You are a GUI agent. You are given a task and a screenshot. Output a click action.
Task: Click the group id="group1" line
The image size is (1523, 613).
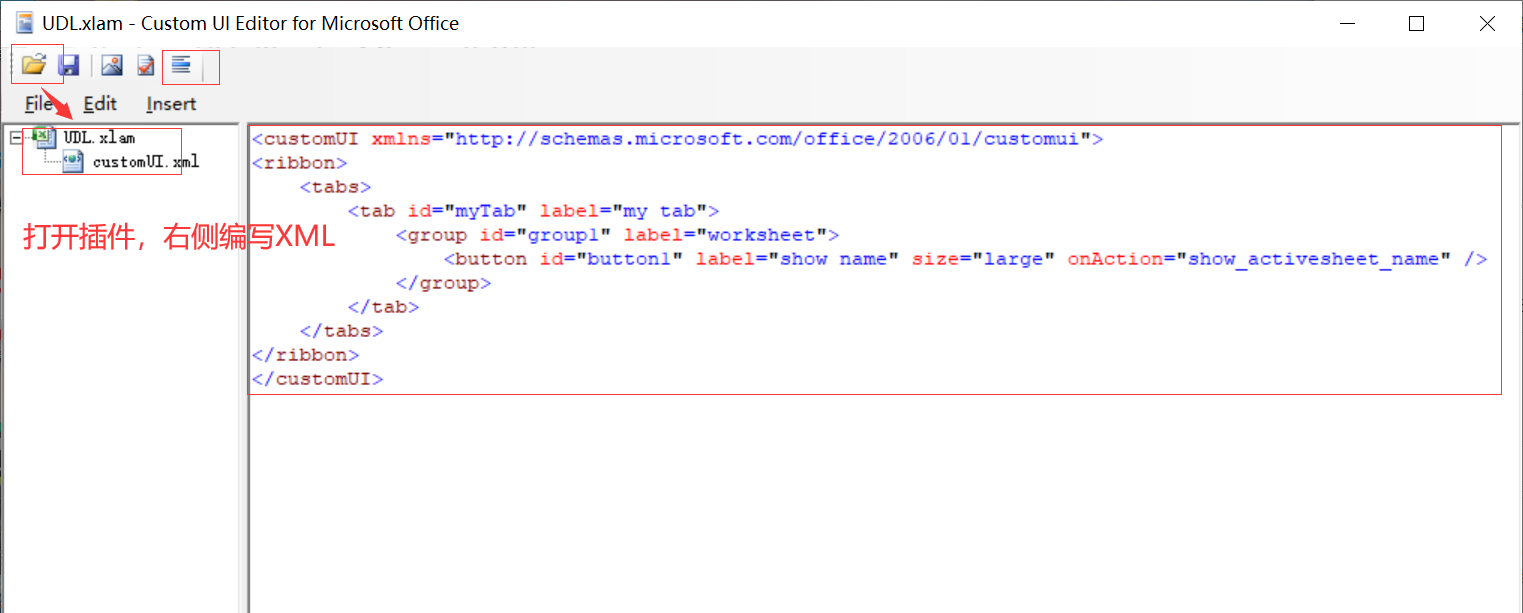click(x=617, y=235)
